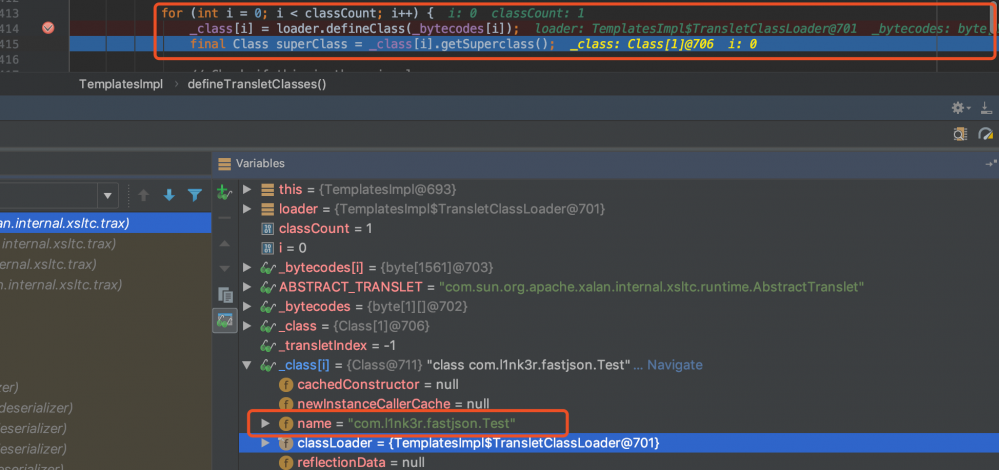Image resolution: width=999 pixels, height=470 pixels.
Task: Expand the 'this' variable node
Action: tap(248, 190)
